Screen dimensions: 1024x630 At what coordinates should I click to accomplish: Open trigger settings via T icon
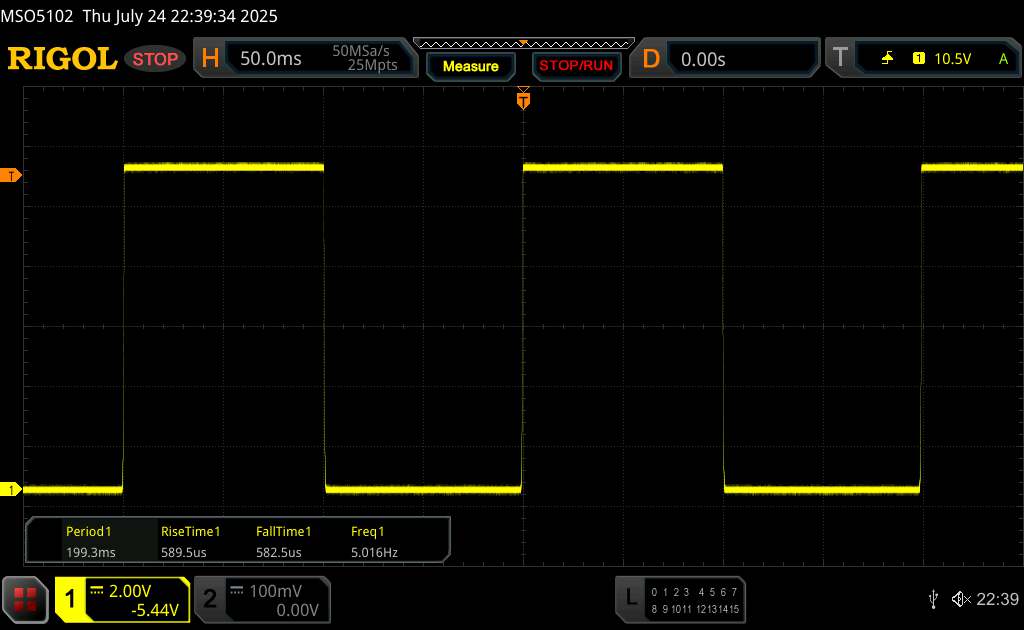click(x=840, y=59)
